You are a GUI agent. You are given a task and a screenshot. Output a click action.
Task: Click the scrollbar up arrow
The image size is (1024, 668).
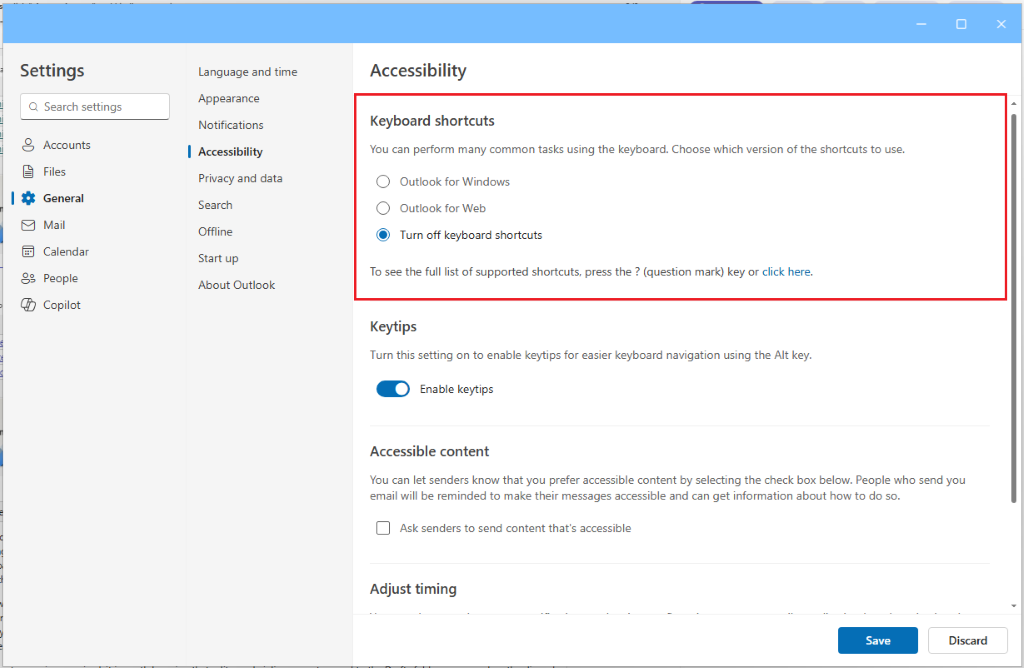coord(1014,104)
